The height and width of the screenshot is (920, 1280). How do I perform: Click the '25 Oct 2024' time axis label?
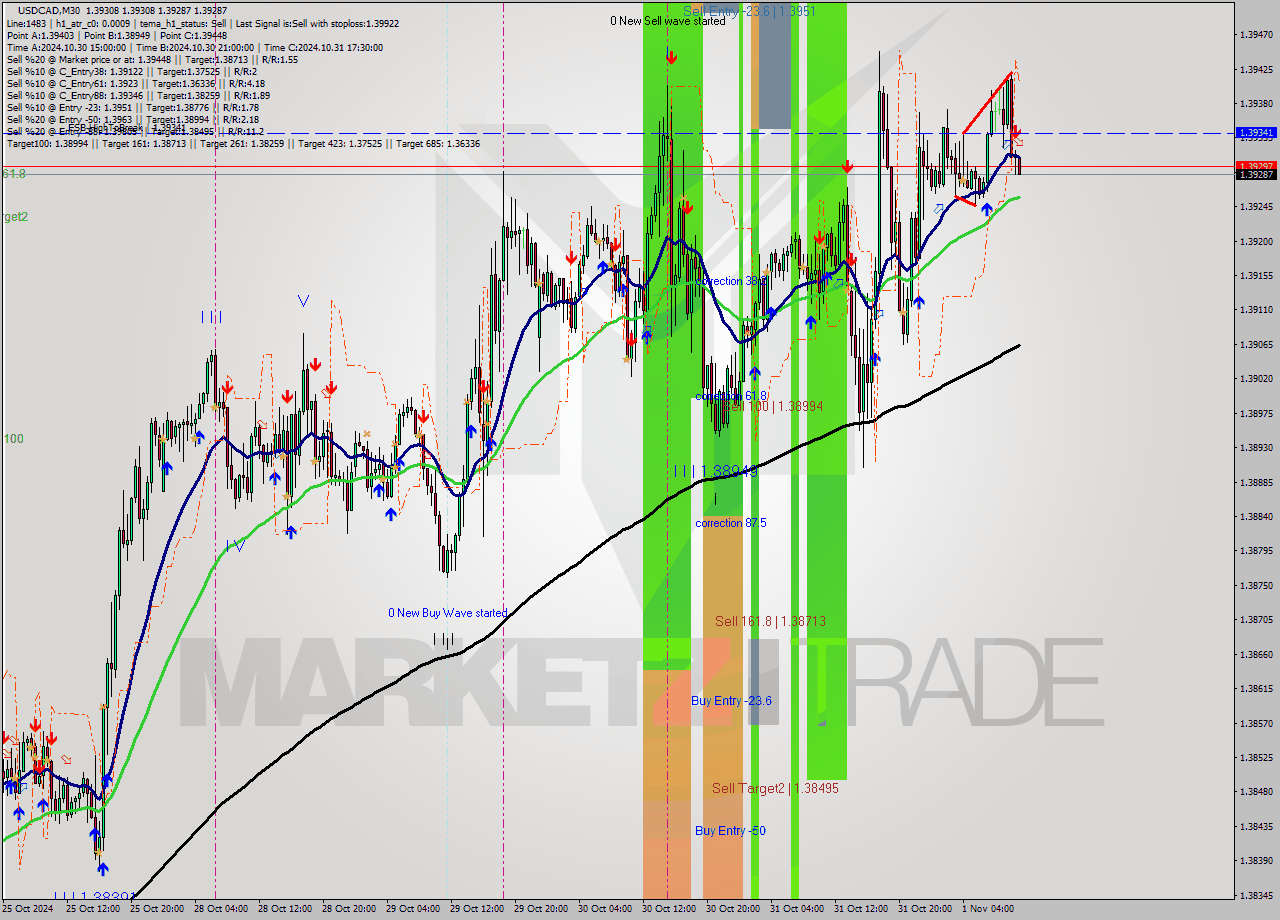pyautogui.click(x=26, y=909)
